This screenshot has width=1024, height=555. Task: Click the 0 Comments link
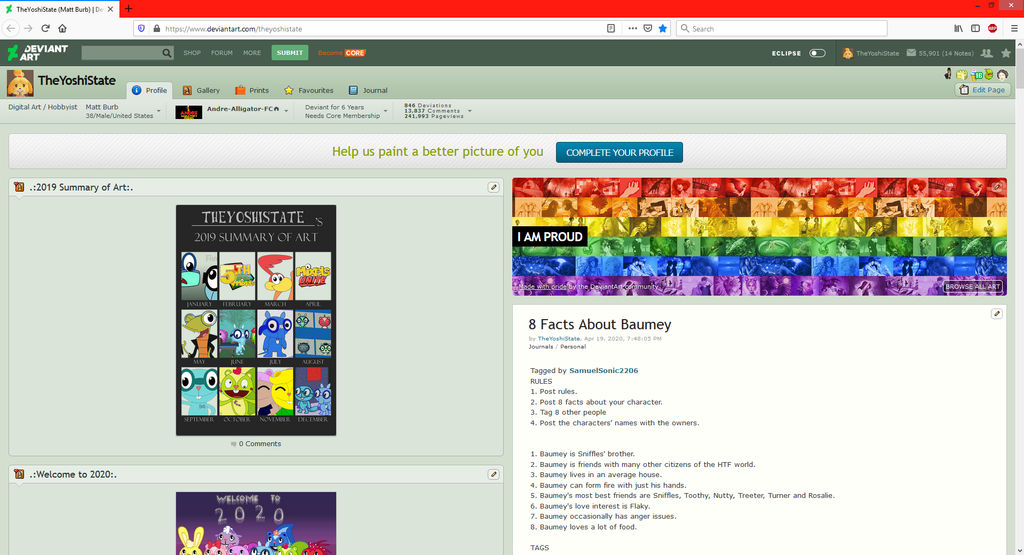[256, 444]
